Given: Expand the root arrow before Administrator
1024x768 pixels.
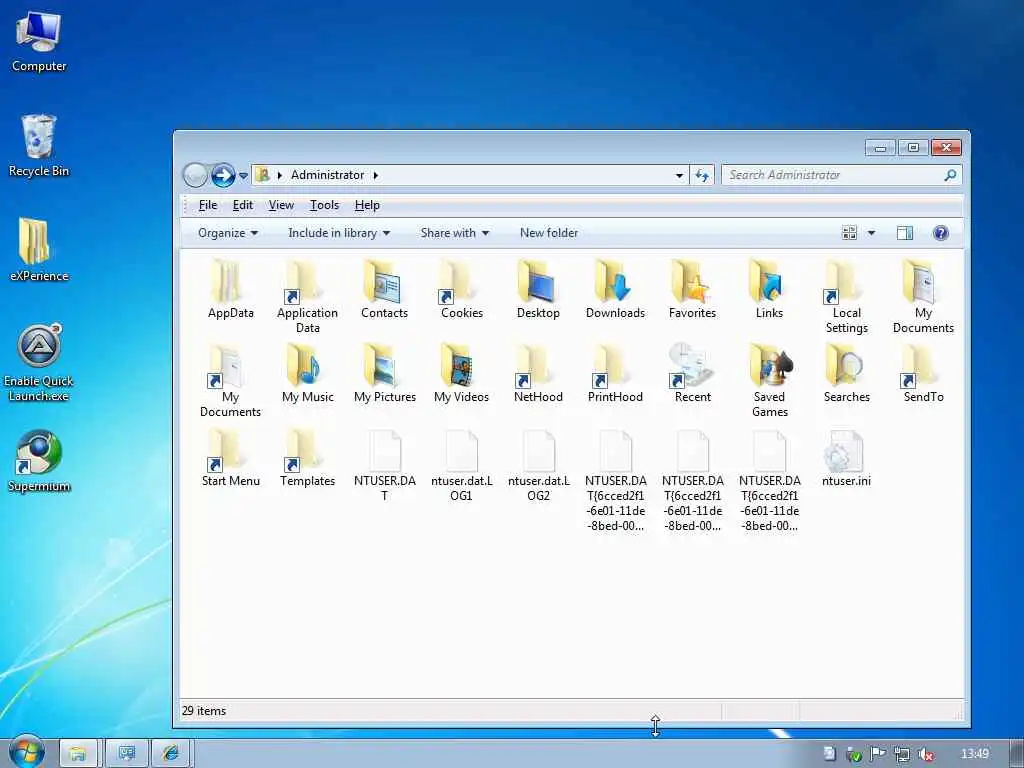Looking at the screenshot, I should pos(280,175).
